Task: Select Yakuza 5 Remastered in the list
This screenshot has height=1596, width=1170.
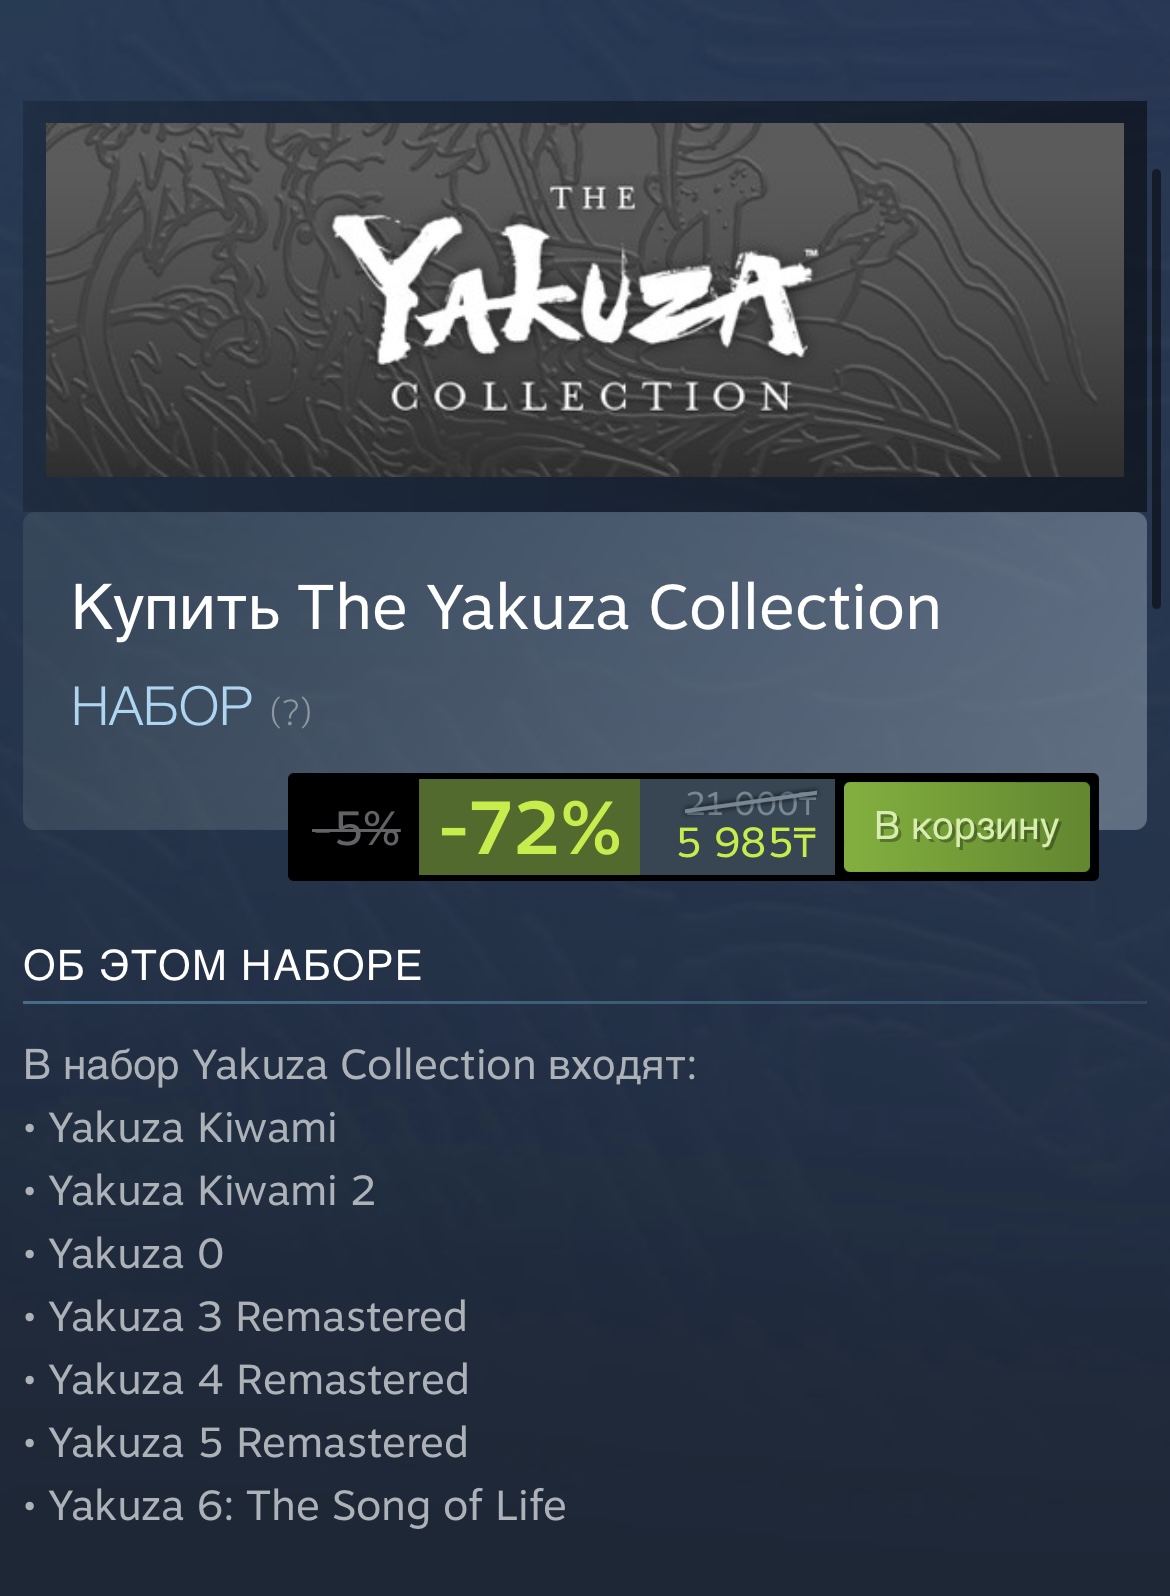Action: tap(258, 1443)
